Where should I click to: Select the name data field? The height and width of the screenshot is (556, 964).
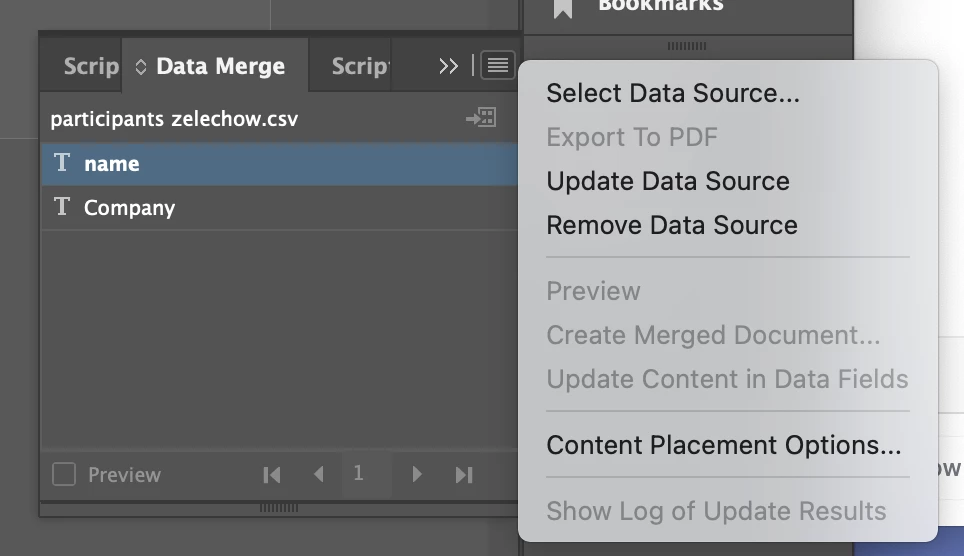coord(280,164)
